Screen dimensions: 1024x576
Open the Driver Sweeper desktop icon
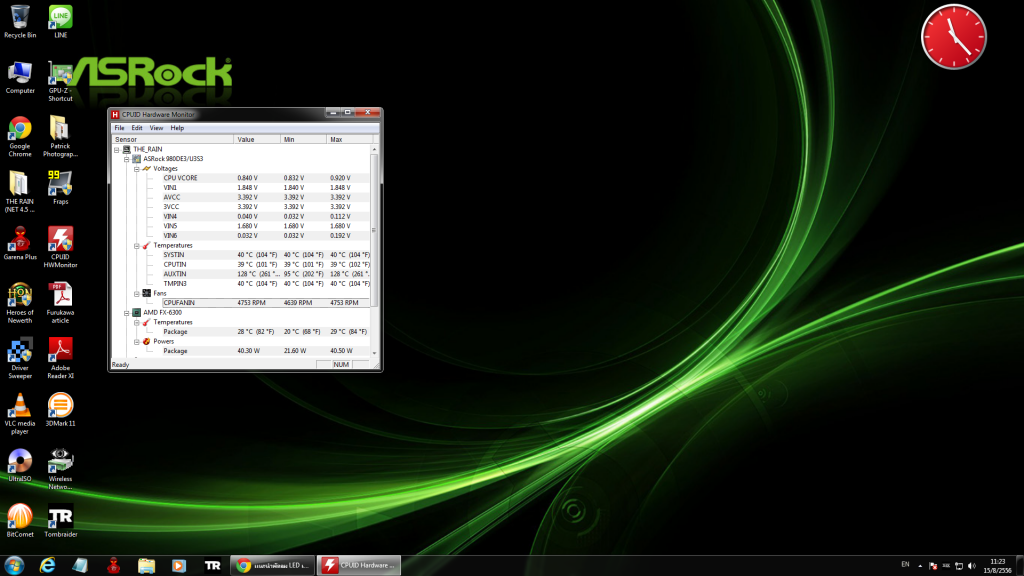[x=20, y=359]
